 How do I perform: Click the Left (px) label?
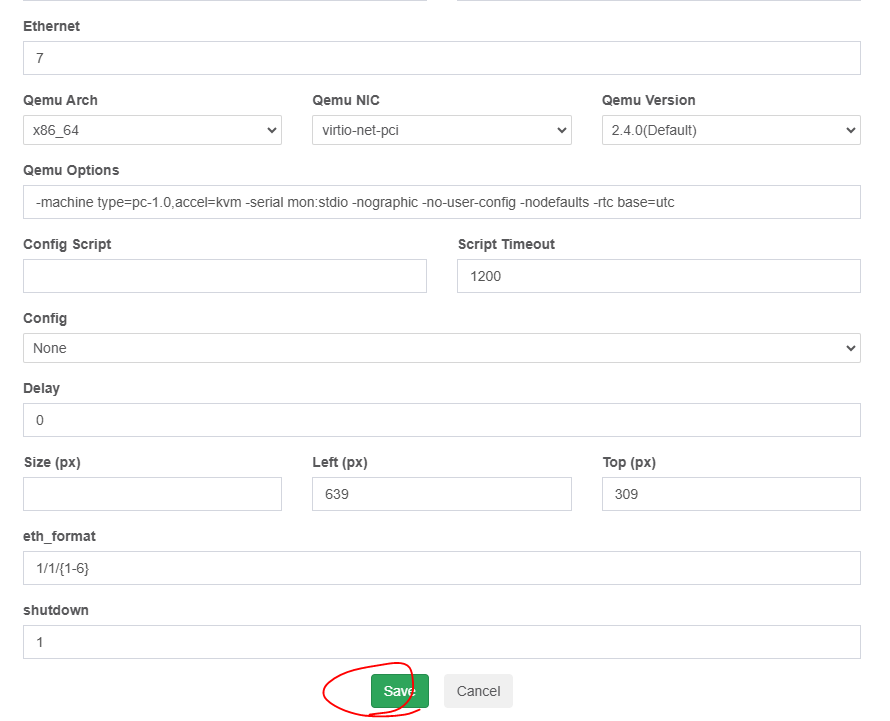340,463
